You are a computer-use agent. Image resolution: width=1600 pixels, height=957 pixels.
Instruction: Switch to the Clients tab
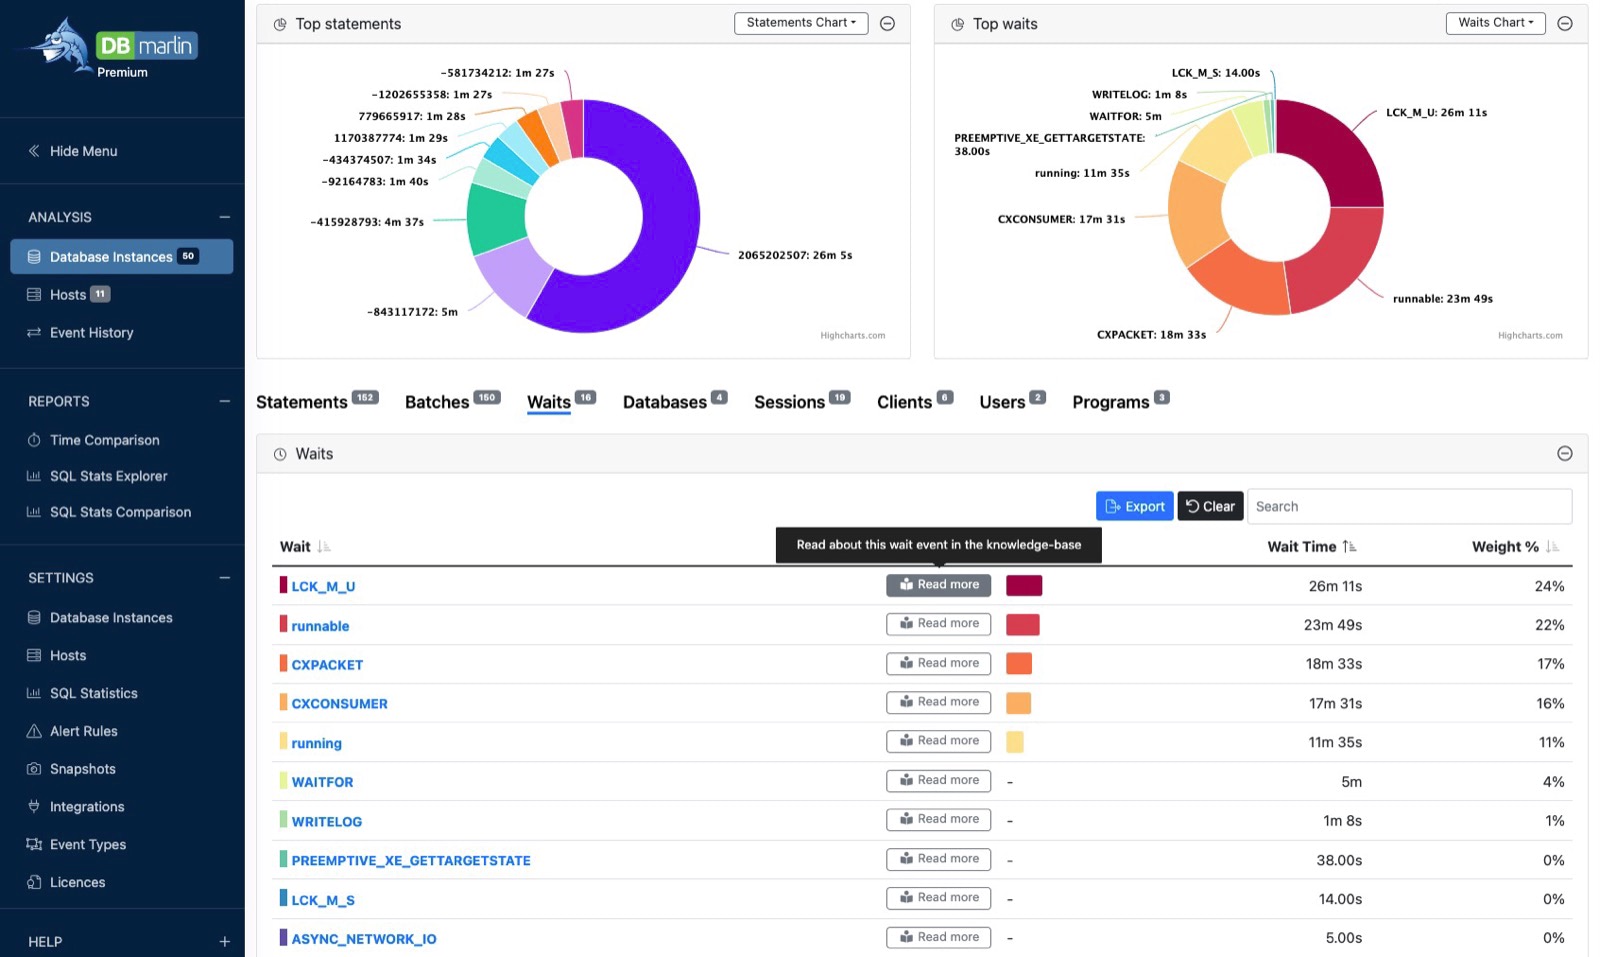coord(915,402)
